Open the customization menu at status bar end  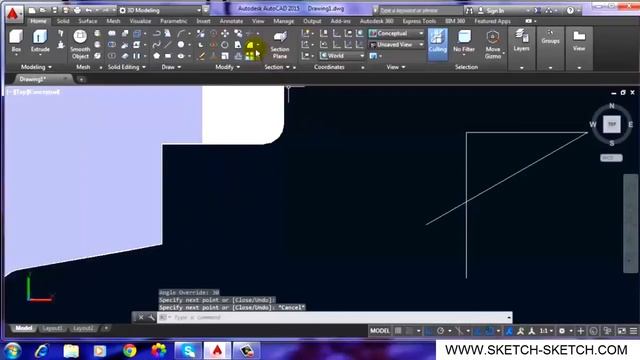633,331
